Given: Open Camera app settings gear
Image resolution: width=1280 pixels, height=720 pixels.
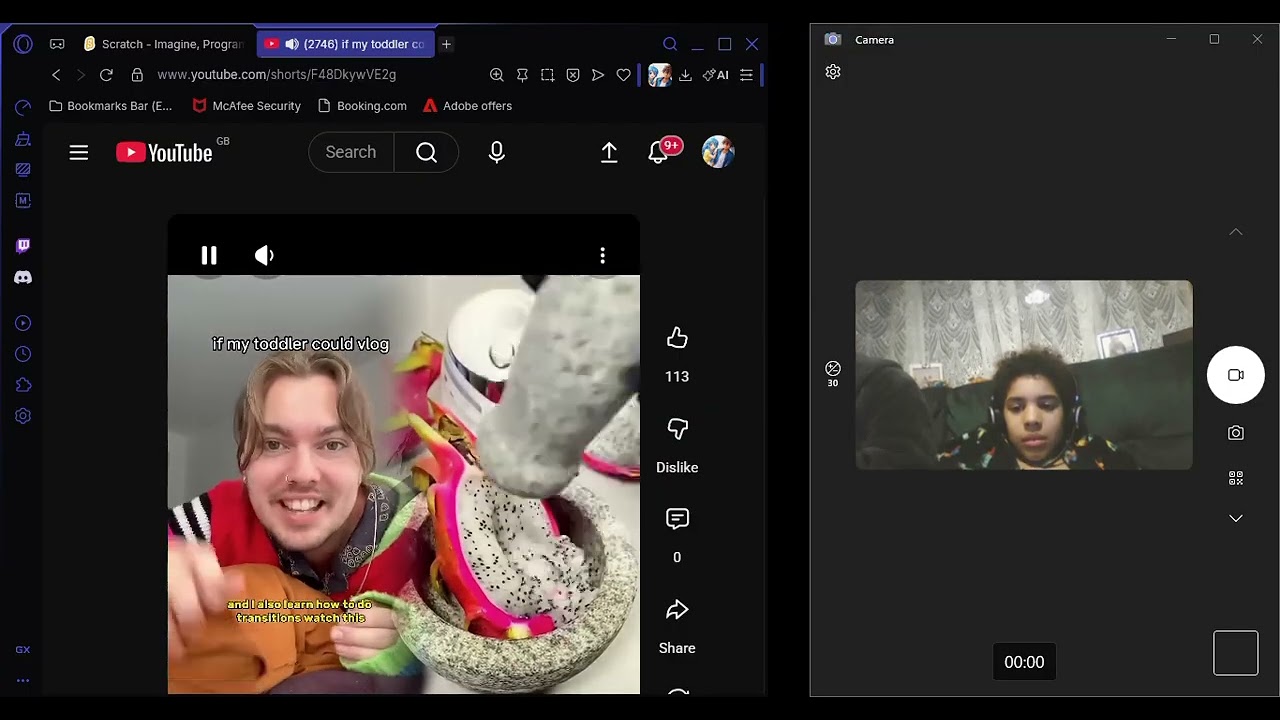Looking at the screenshot, I should tap(833, 72).
